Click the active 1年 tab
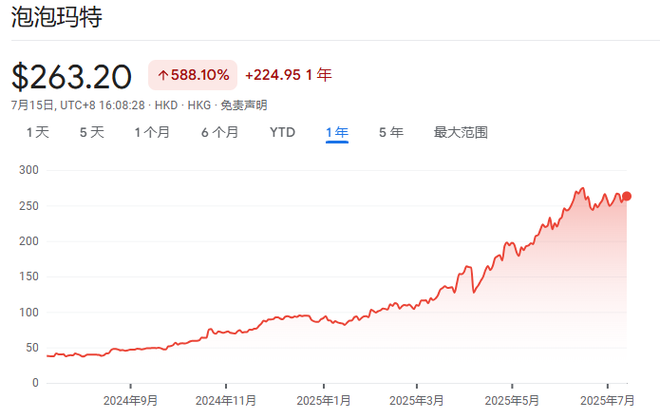 (337, 132)
